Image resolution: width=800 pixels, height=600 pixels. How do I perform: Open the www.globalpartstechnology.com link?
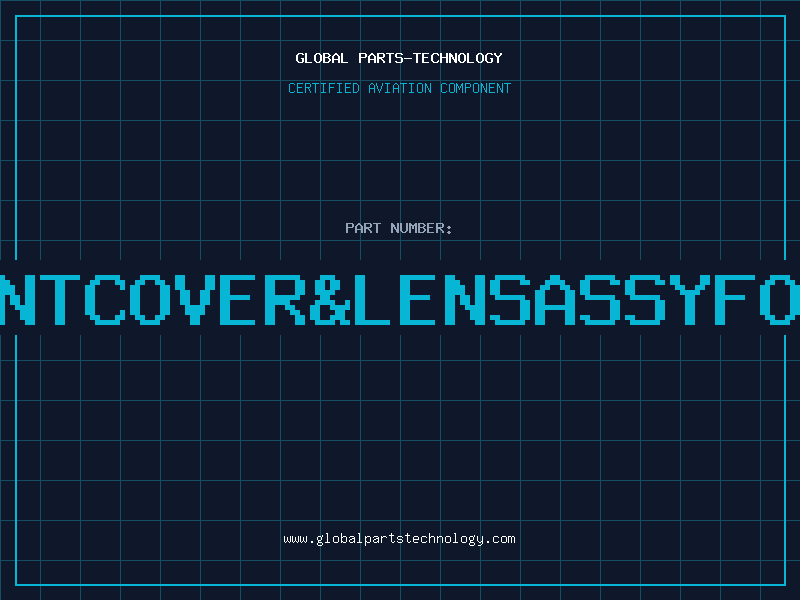pos(399,539)
